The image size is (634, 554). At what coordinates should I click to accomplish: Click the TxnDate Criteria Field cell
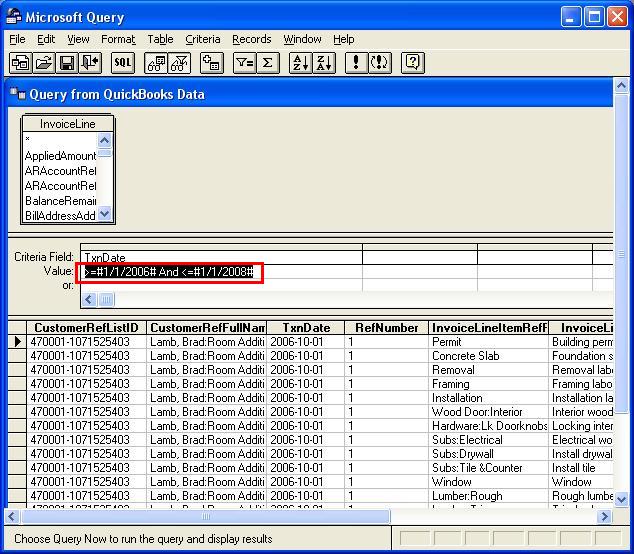click(x=222, y=258)
